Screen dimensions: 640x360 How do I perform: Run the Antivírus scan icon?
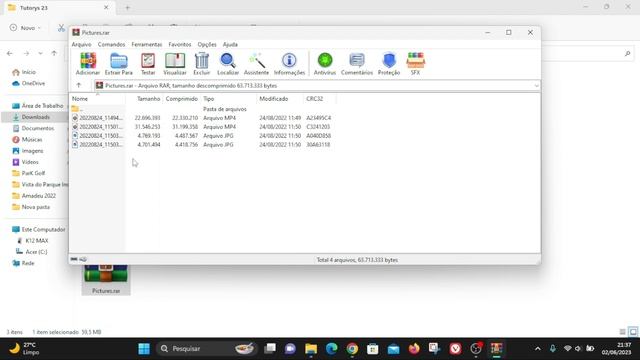pyautogui.click(x=325, y=64)
